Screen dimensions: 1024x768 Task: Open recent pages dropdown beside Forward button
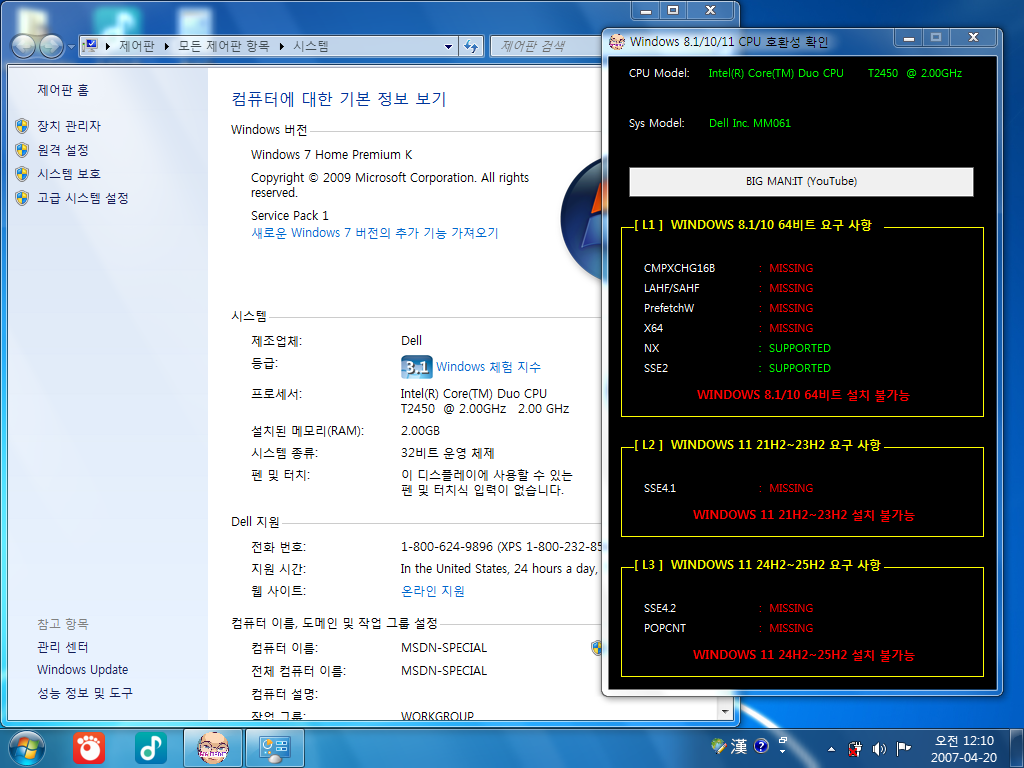(x=72, y=47)
